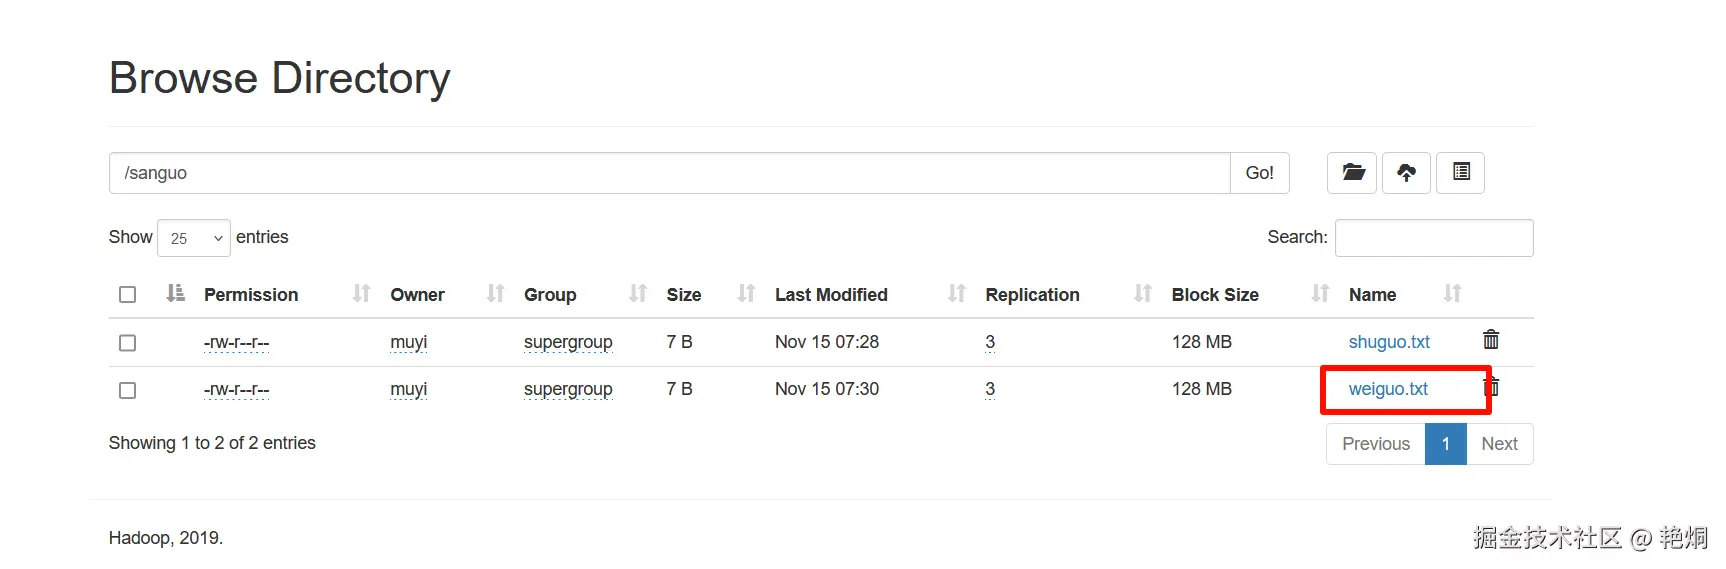Image resolution: width=1726 pixels, height=569 pixels.
Task: Check the shuguo.txt row checkbox
Action: (127, 343)
